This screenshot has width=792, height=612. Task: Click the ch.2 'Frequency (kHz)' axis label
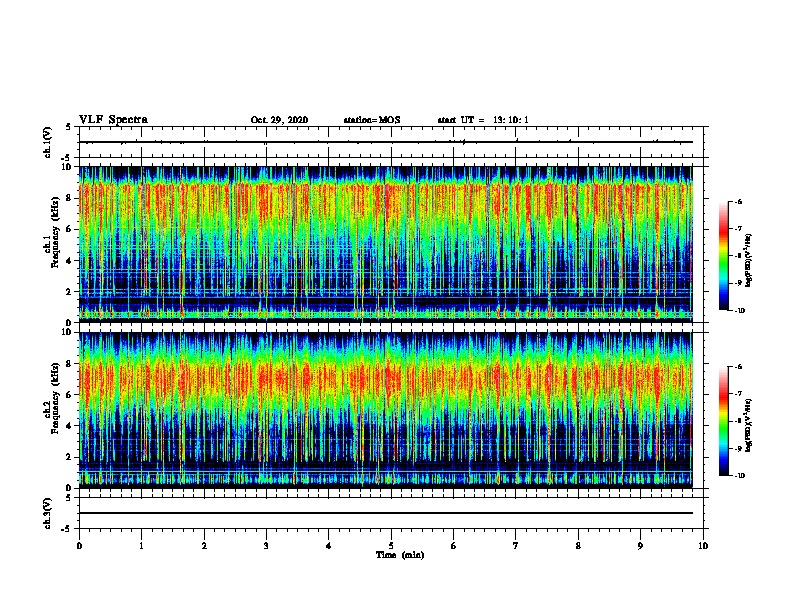pos(55,398)
